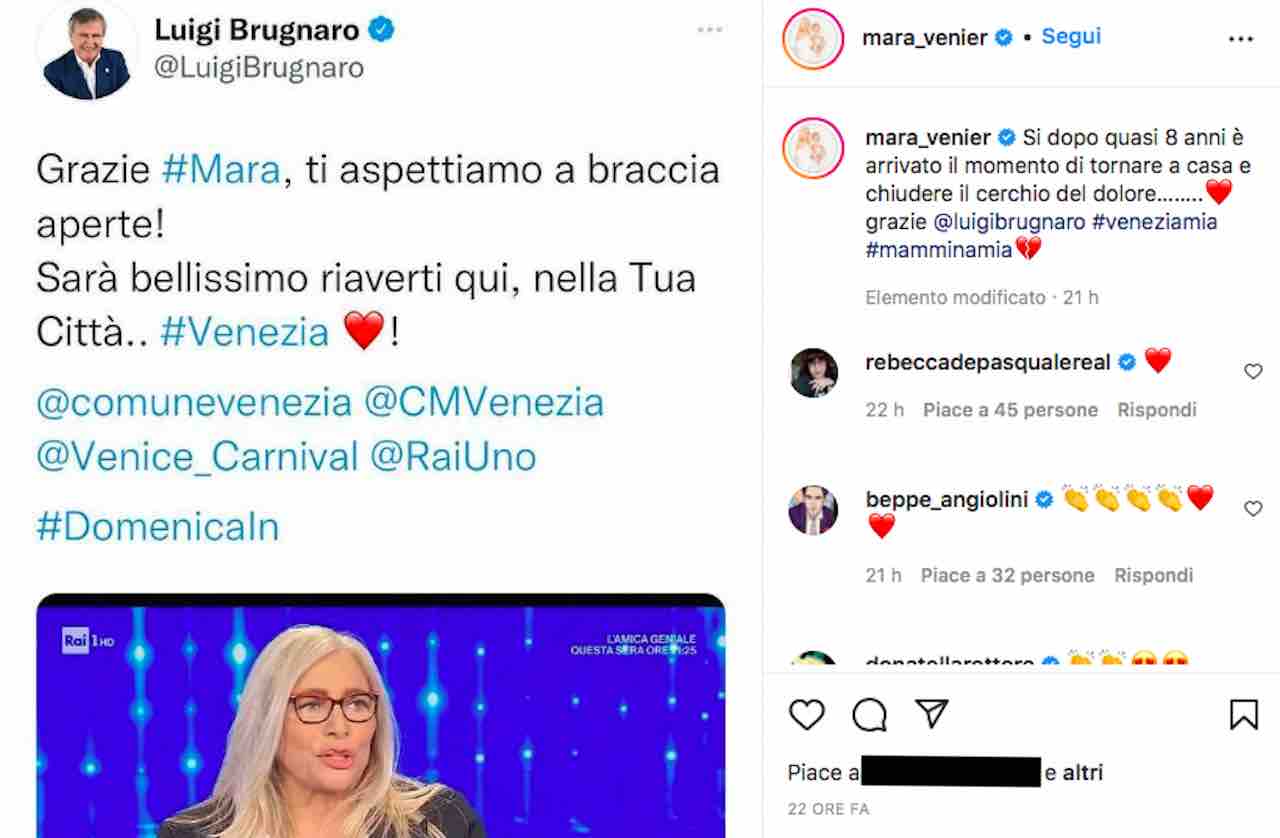The height and width of the screenshot is (838, 1280).
Task: Open the Rai 1 TV screenshot image
Action: tap(380, 716)
